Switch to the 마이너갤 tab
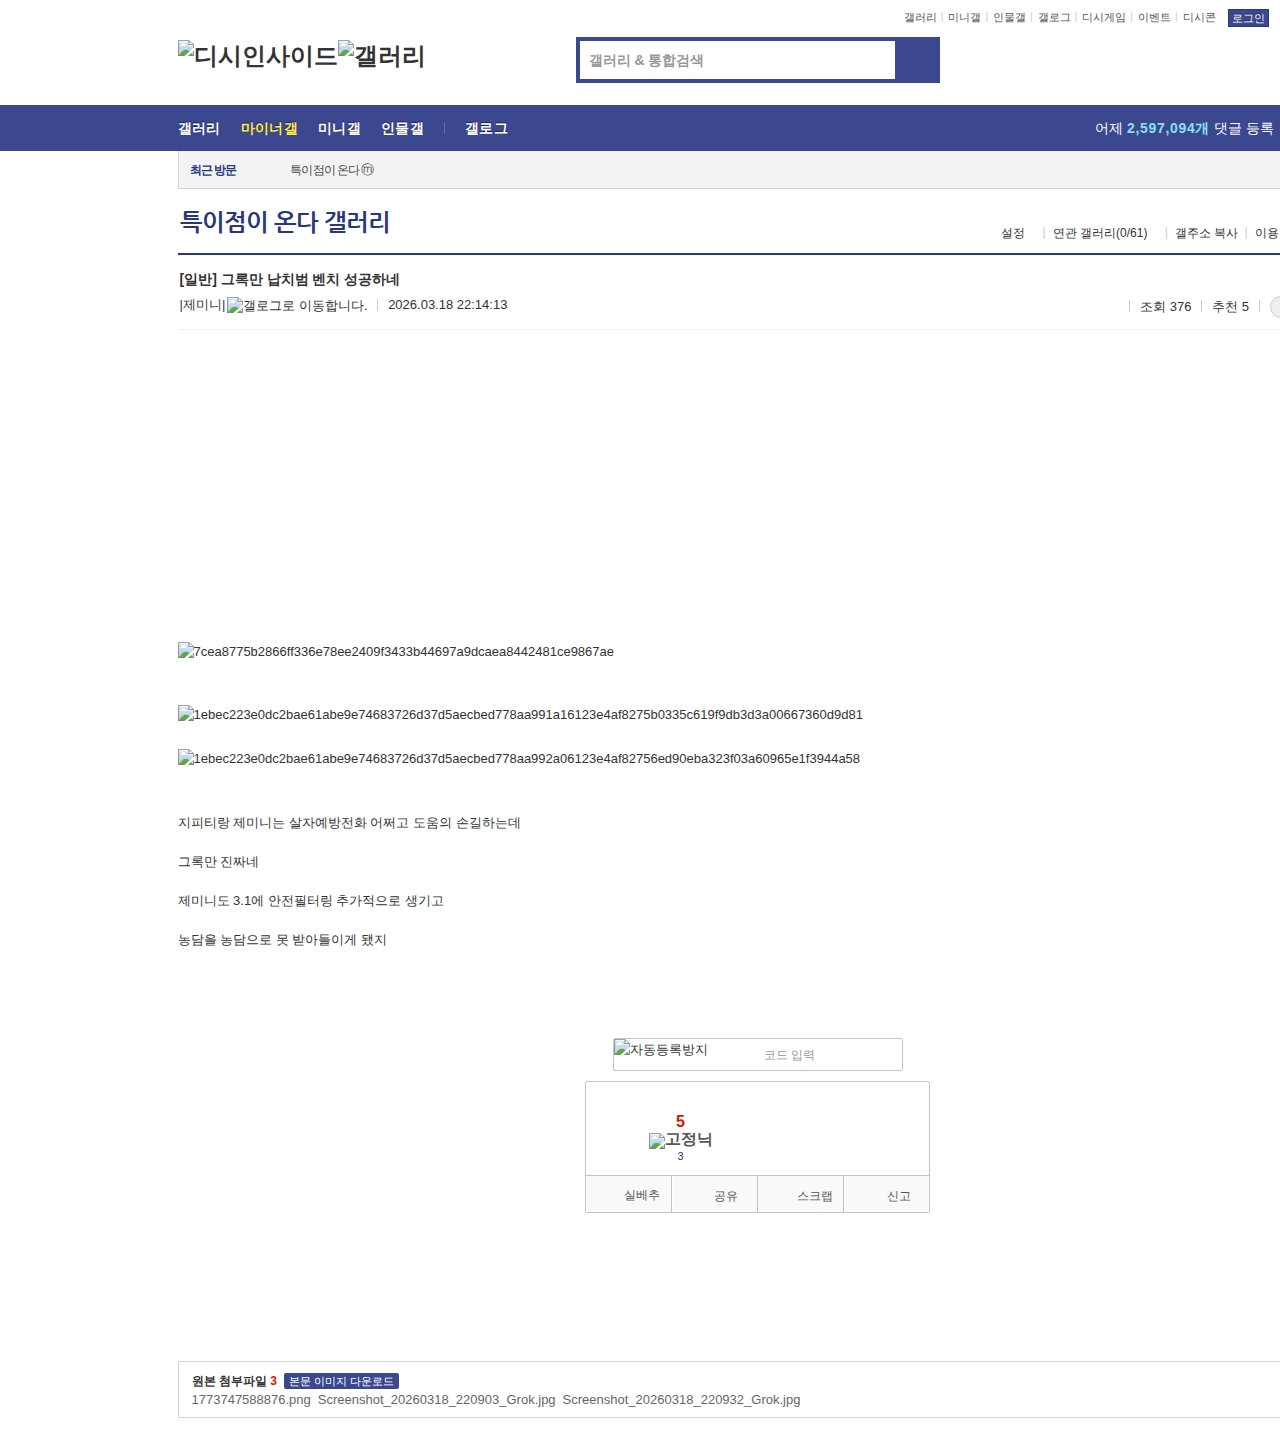 pos(269,129)
